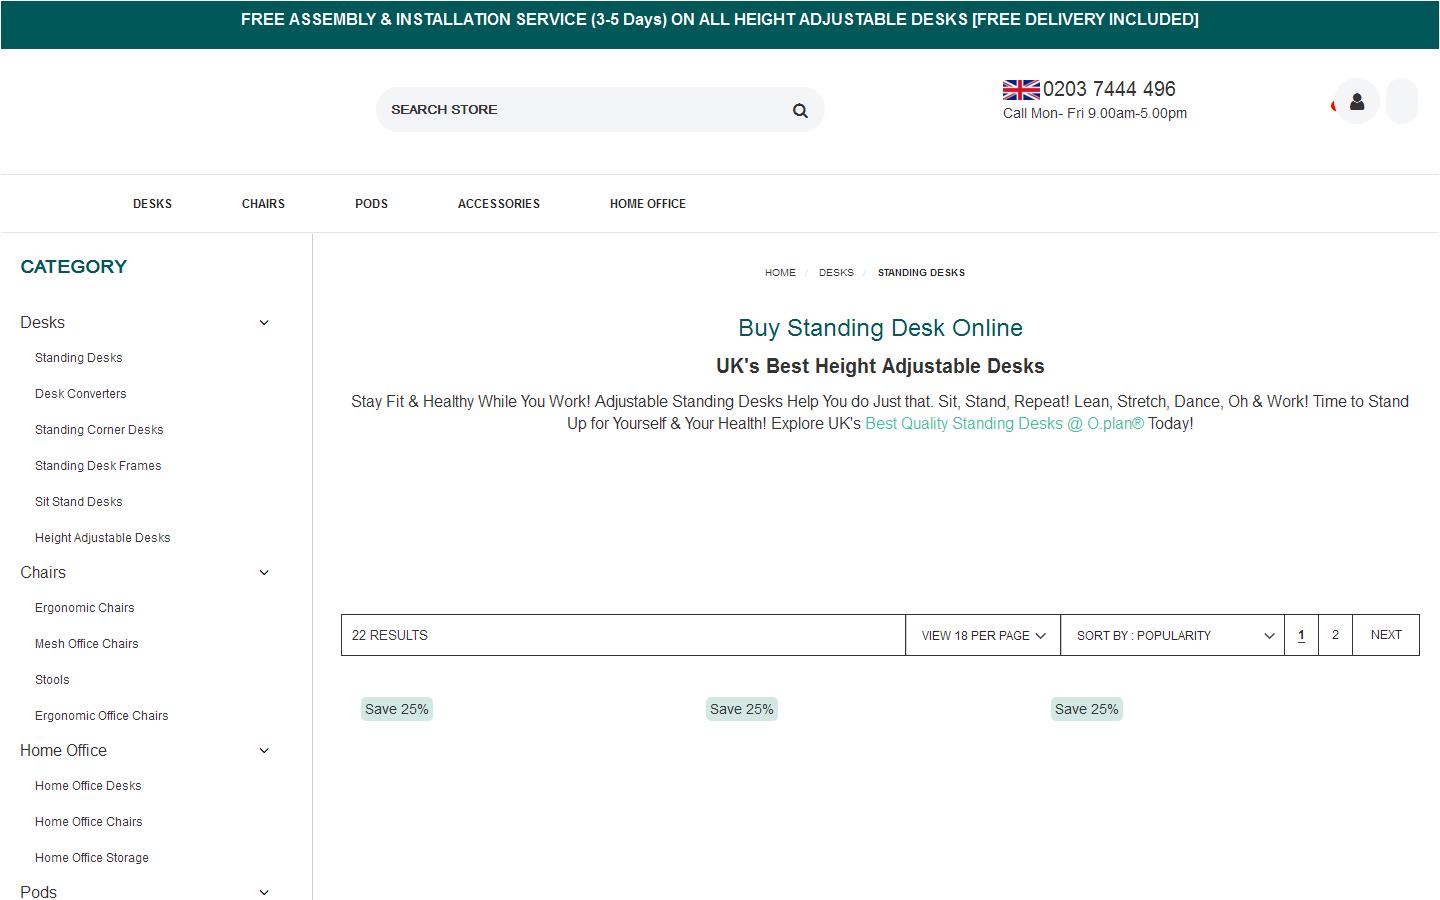1440x900 pixels.
Task: Open the Accessories navigation menu
Action: 498,204
